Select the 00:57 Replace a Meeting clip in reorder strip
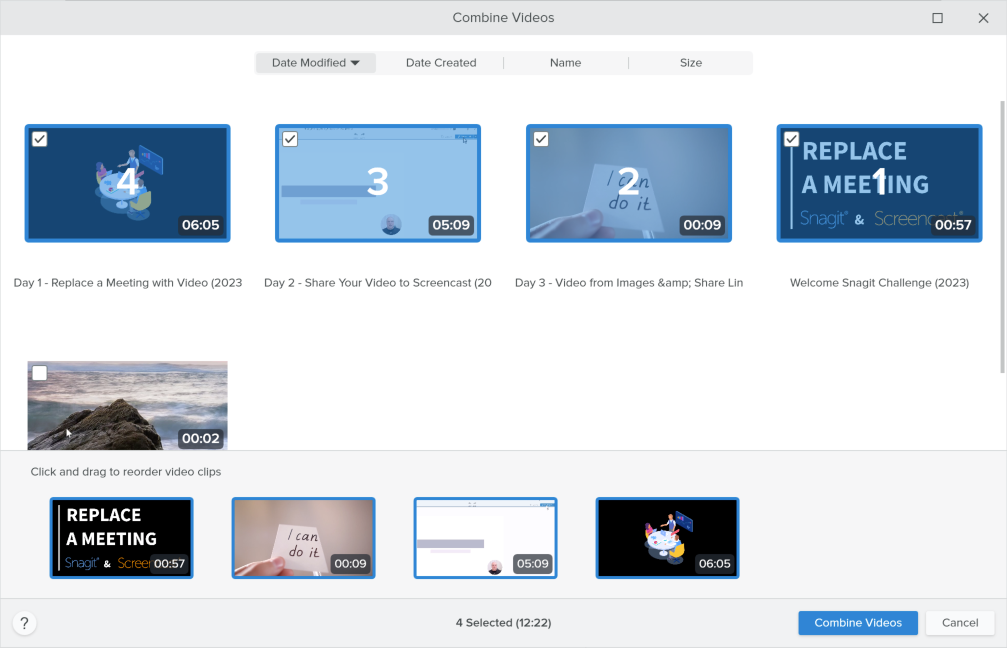Viewport: 1007px width, 648px height. pos(121,538)
